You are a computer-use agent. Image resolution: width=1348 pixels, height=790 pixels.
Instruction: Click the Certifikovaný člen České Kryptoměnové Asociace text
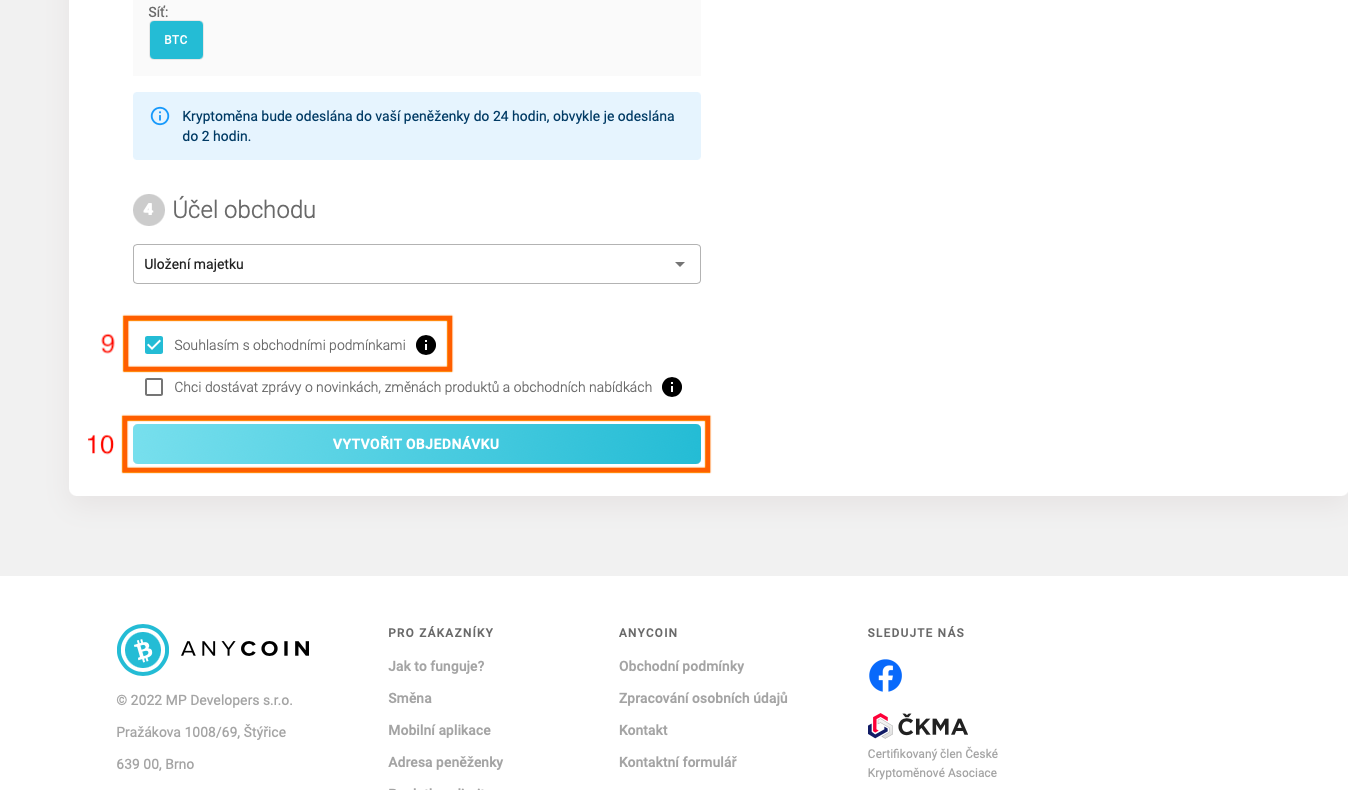click(x=933, y=763)
